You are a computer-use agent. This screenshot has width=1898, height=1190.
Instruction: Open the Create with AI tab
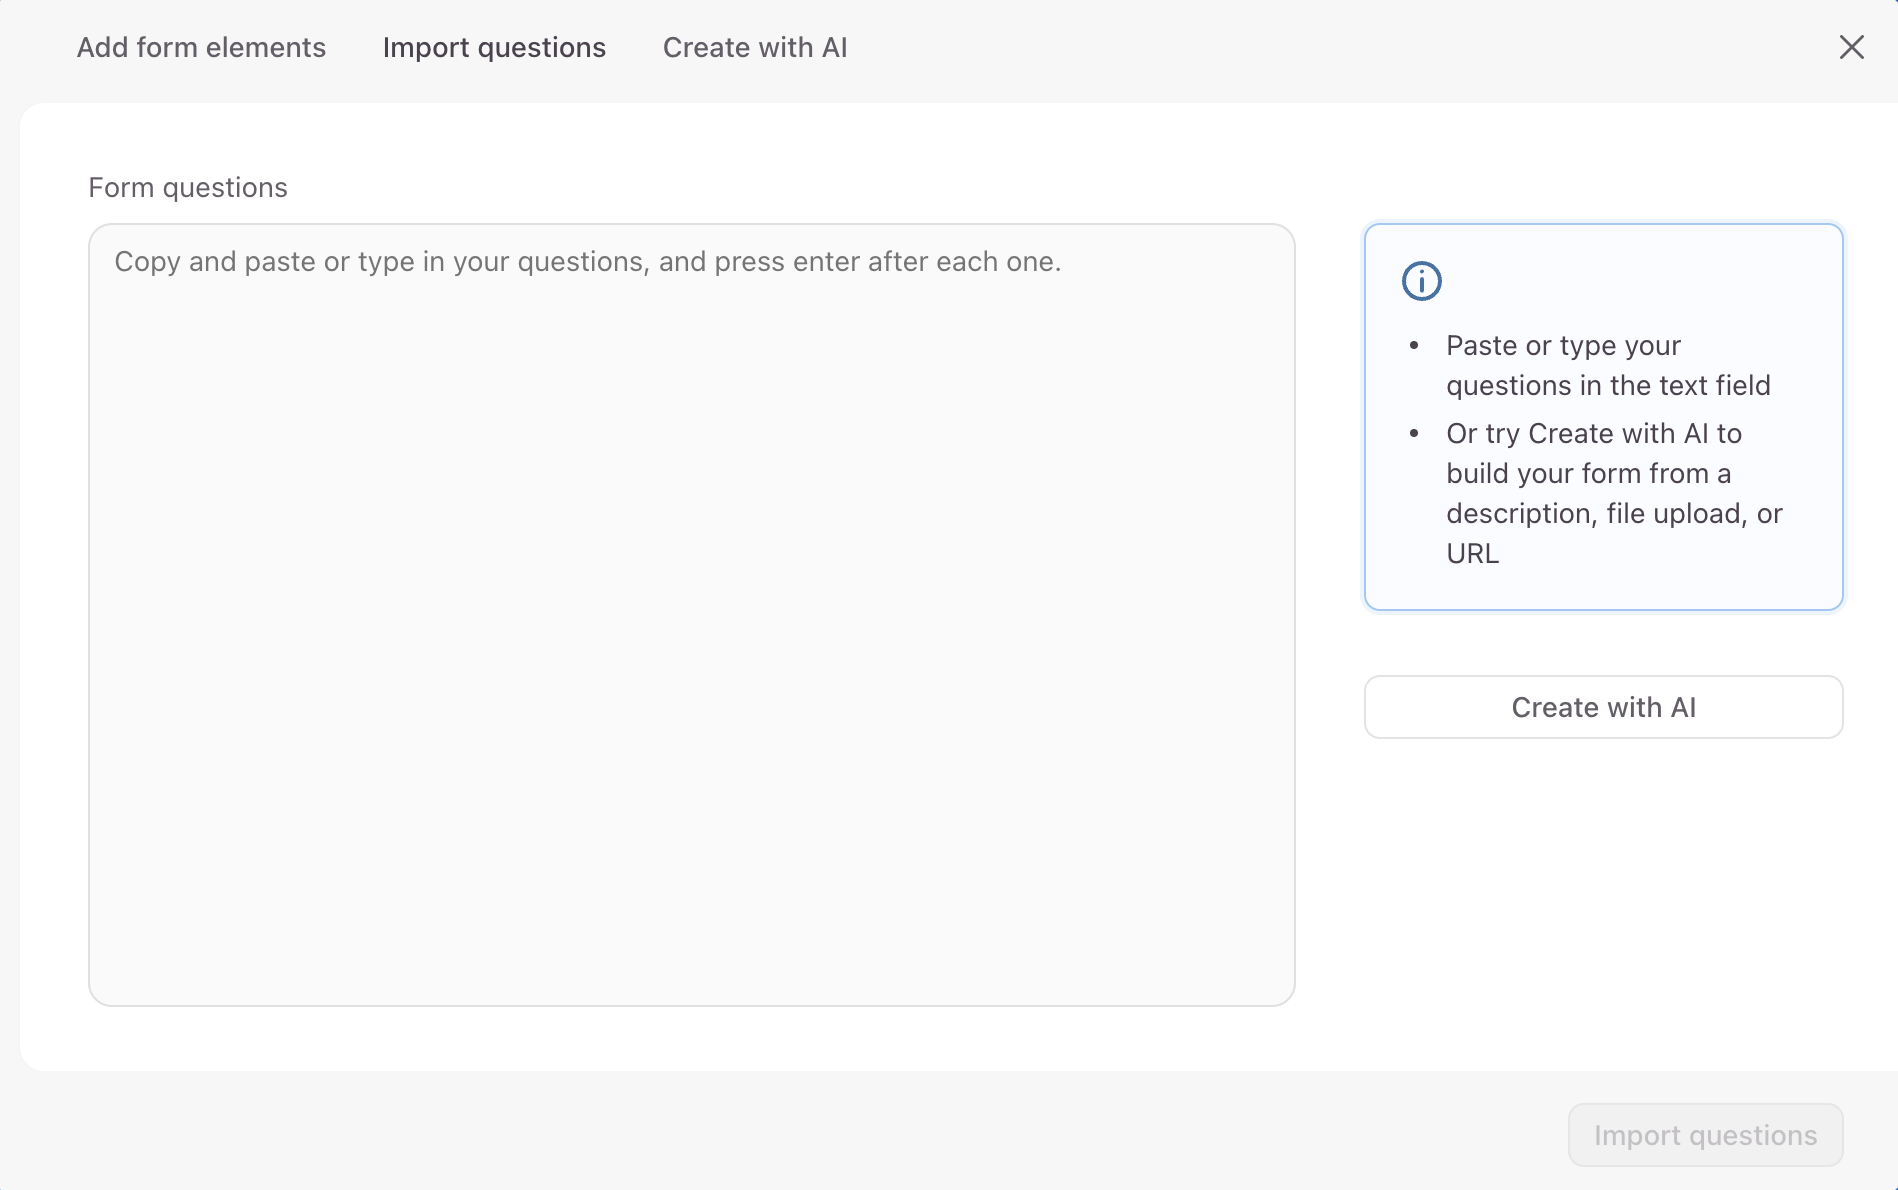click(x=755, y=47)
